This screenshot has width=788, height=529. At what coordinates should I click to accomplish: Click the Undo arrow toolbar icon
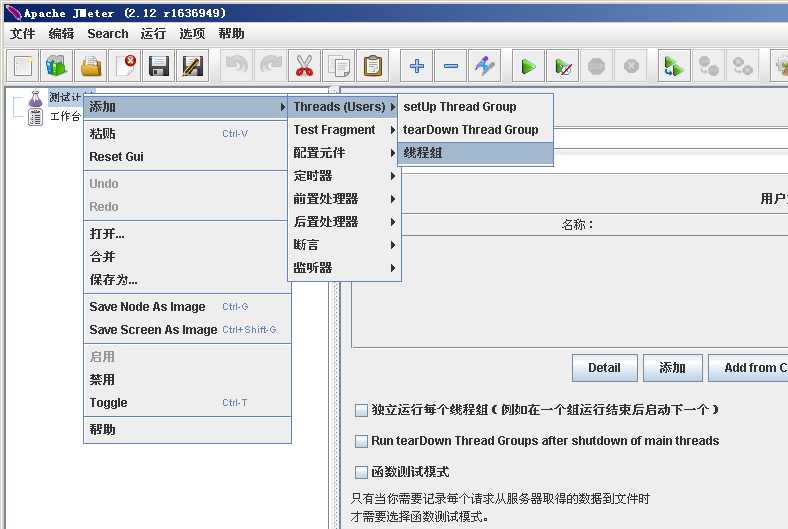[237, 66]
